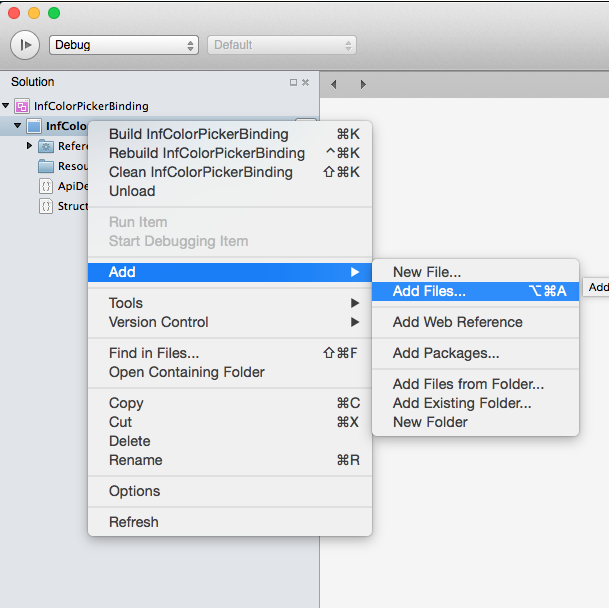609x608 pixels.
Task: Select the ApiDe file row
Action: pos(44,186)
